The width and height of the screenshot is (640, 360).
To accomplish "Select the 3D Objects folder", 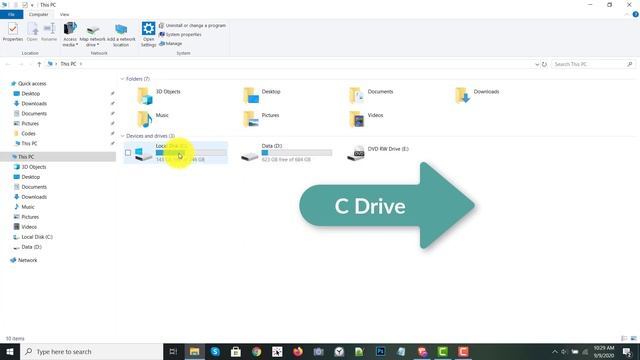I will click(159, 96).
